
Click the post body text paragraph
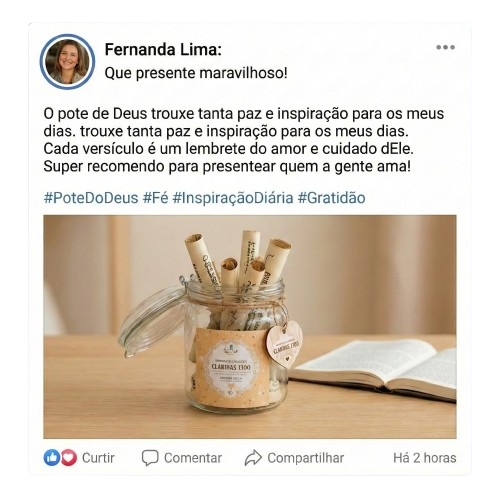244,140
